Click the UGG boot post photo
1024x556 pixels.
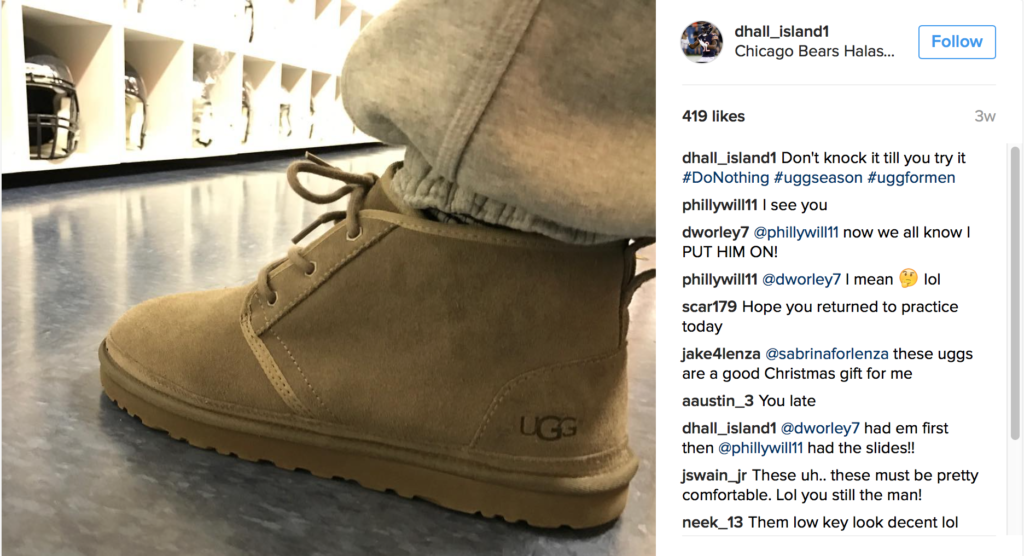pos(328,278)
